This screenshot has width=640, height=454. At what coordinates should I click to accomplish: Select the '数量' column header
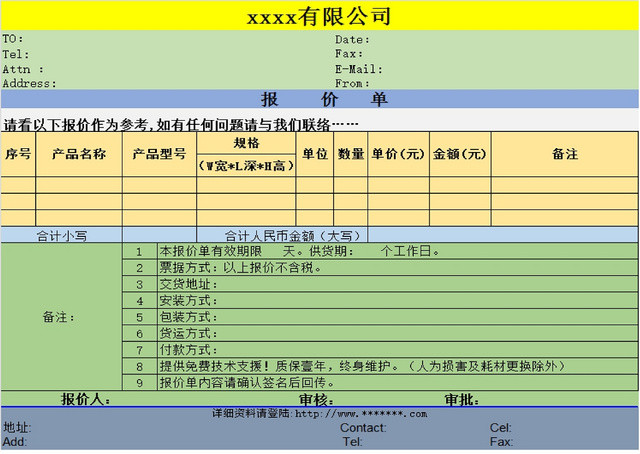(x=351, y=154)
